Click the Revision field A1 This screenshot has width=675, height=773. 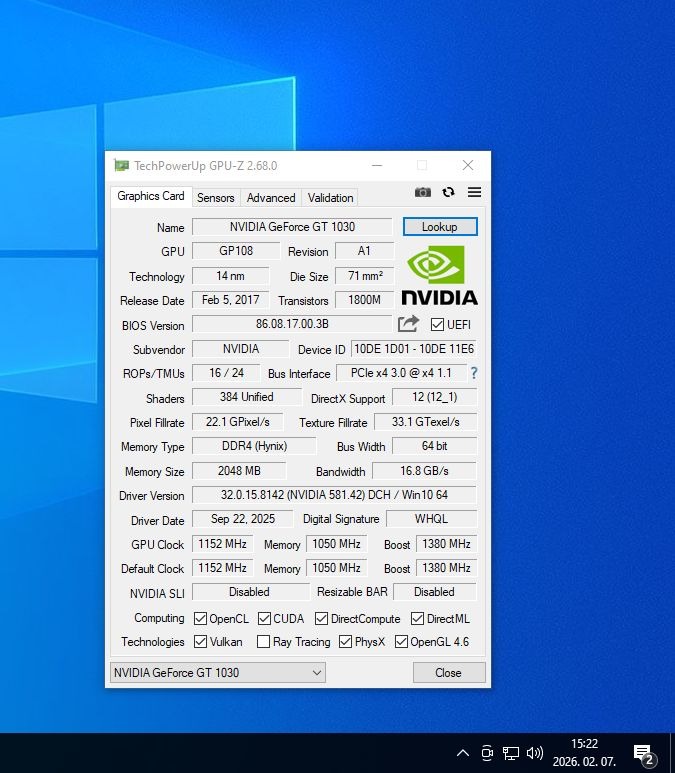coord(364,251)
